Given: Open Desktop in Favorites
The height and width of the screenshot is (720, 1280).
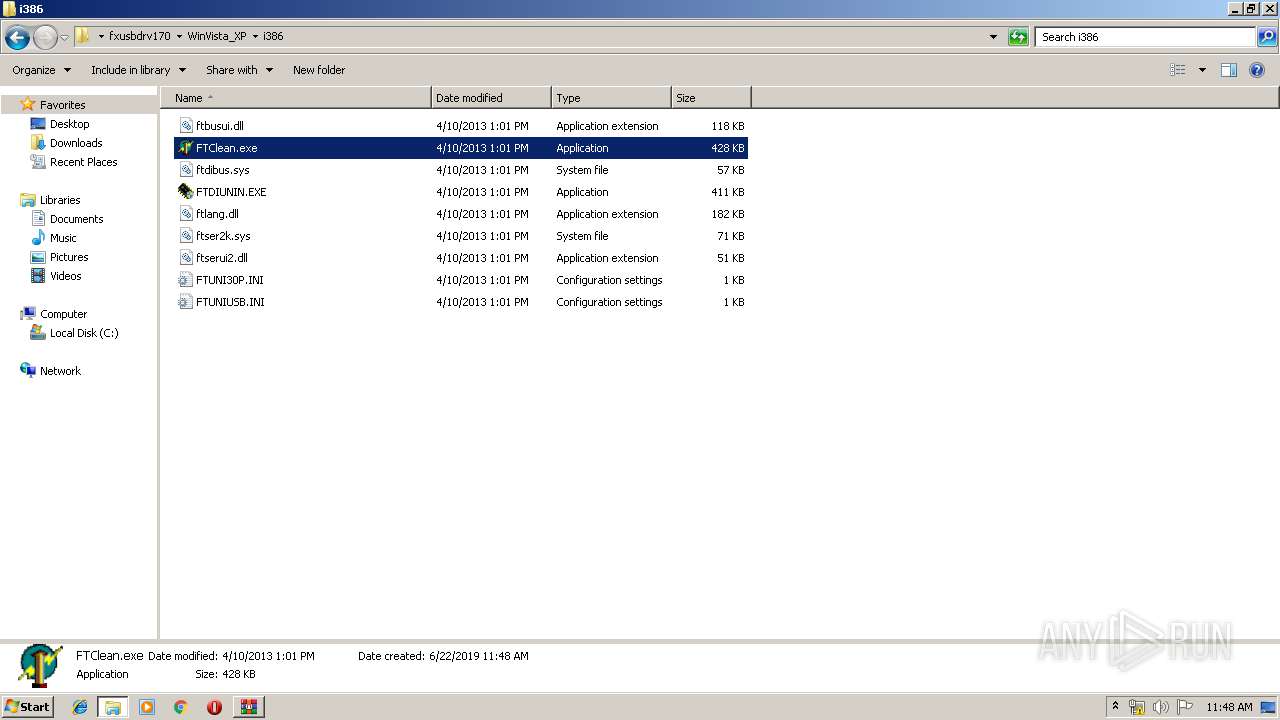Looking at the screenshot, I should click(69, 124).
